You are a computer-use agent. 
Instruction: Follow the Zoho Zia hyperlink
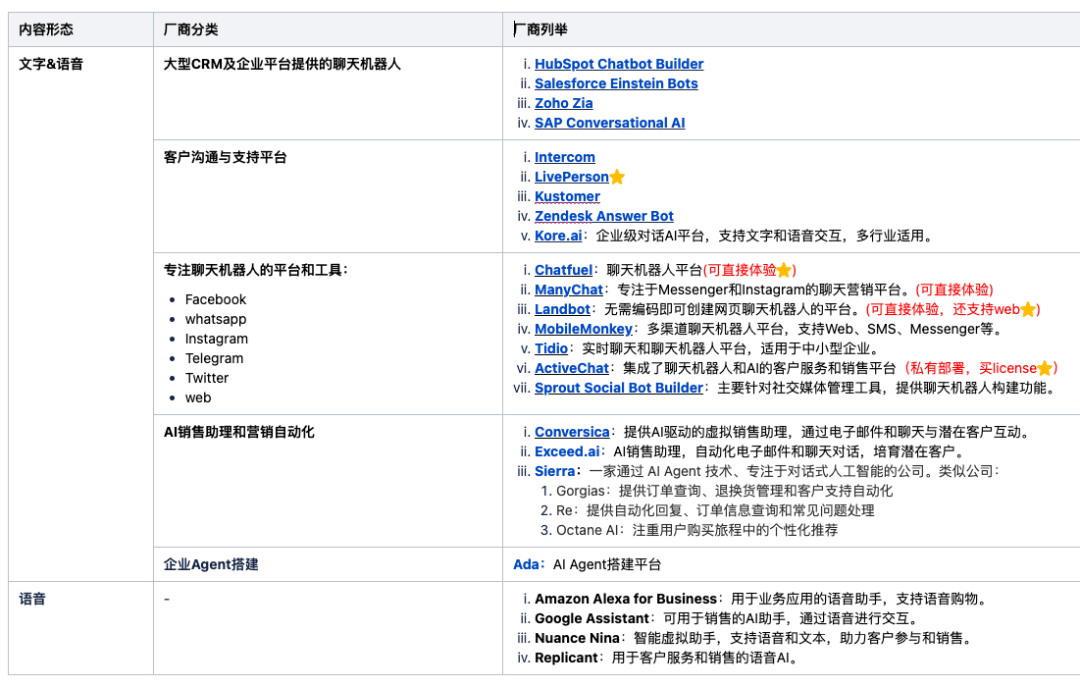point(563,103)
